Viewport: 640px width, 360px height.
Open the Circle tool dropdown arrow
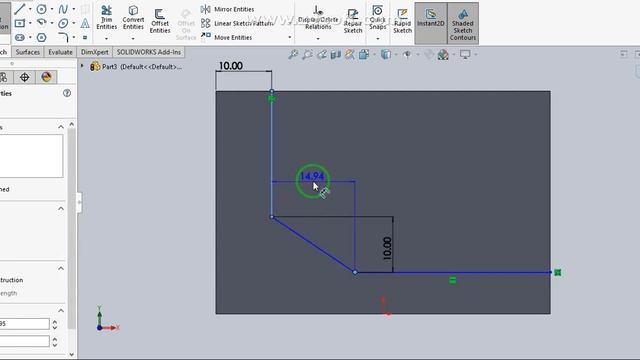pos(51,9)
